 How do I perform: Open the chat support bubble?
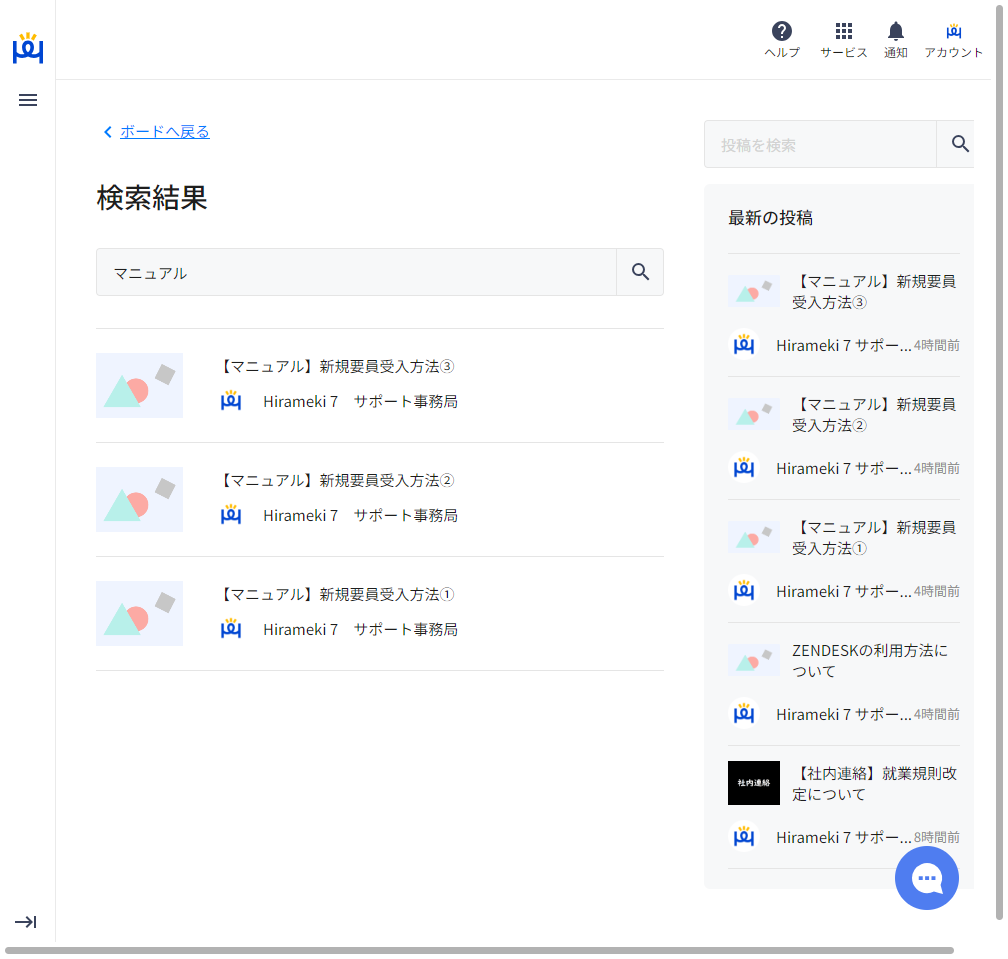pos(927,878)
